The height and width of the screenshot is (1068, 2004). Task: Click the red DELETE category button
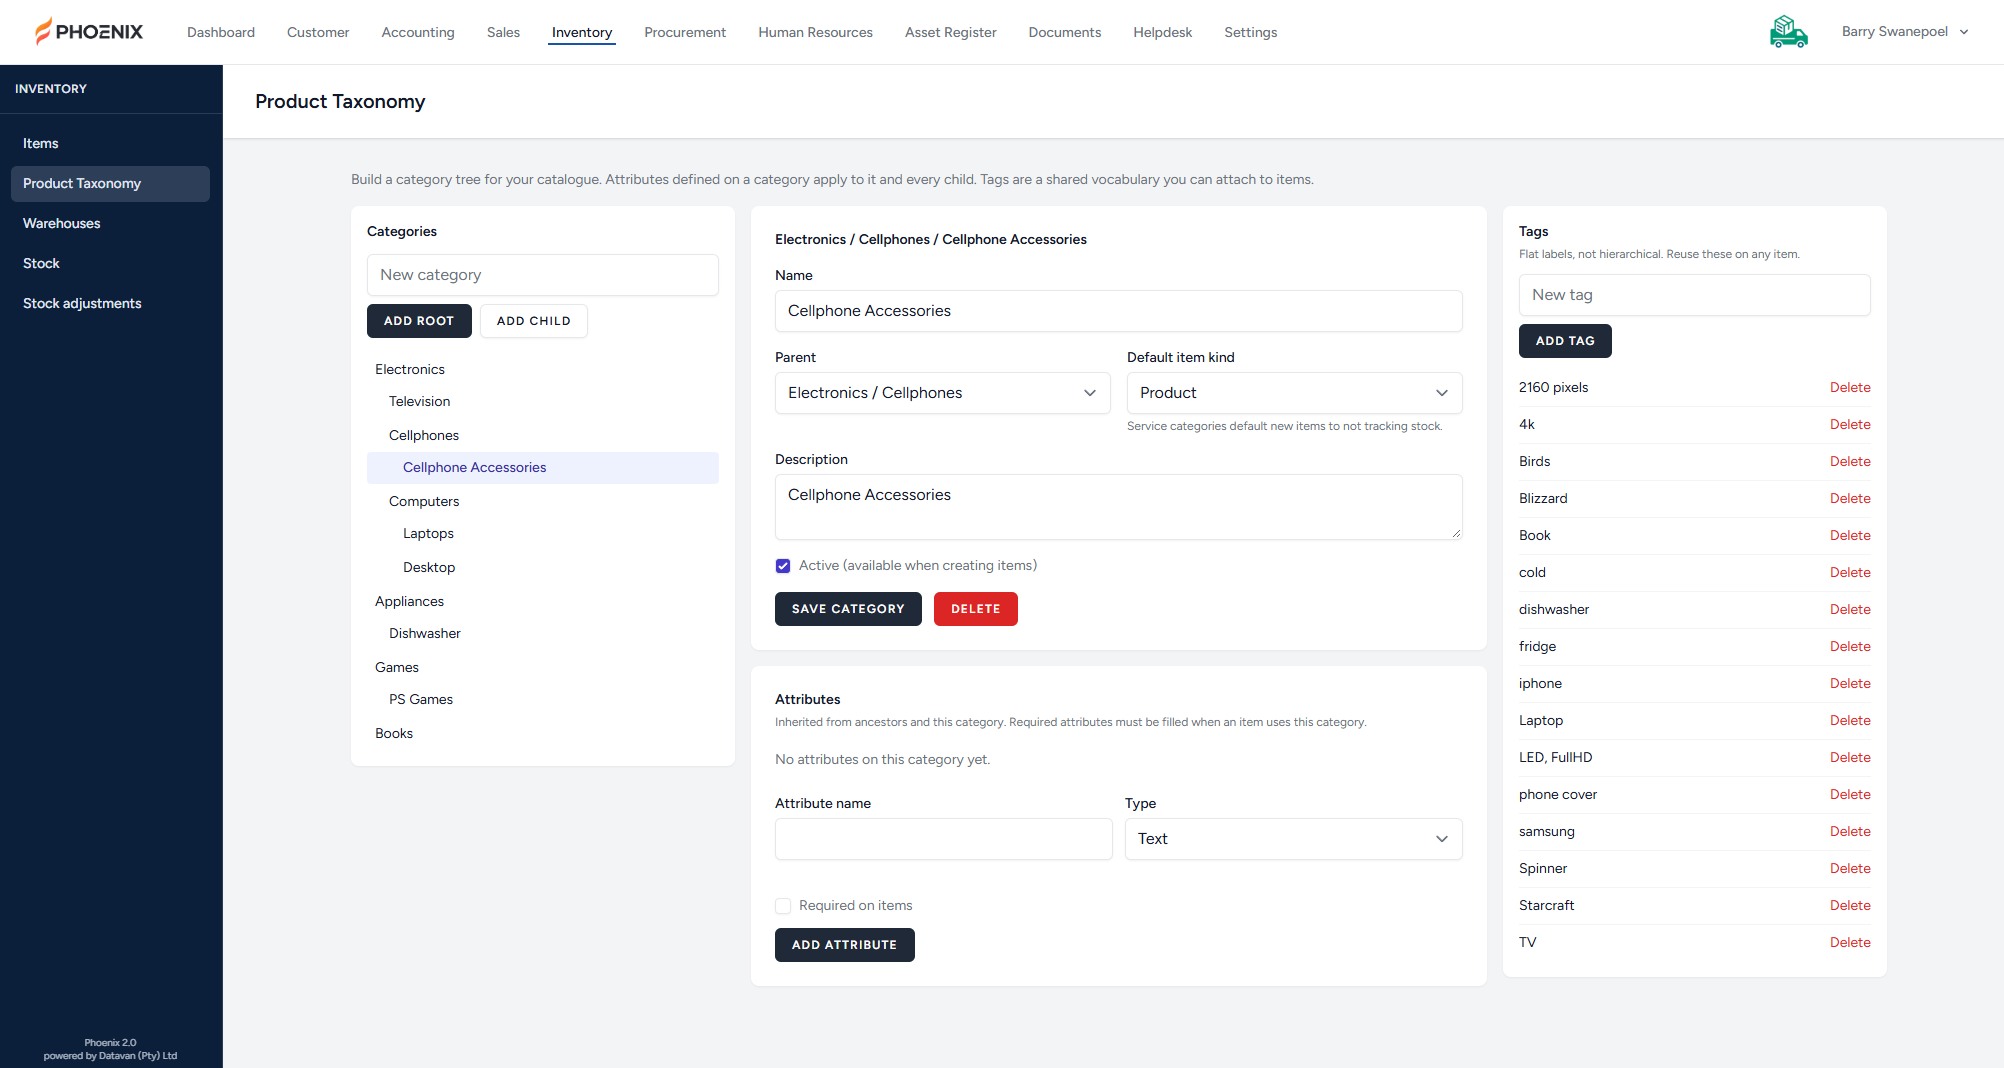point(975,609)
